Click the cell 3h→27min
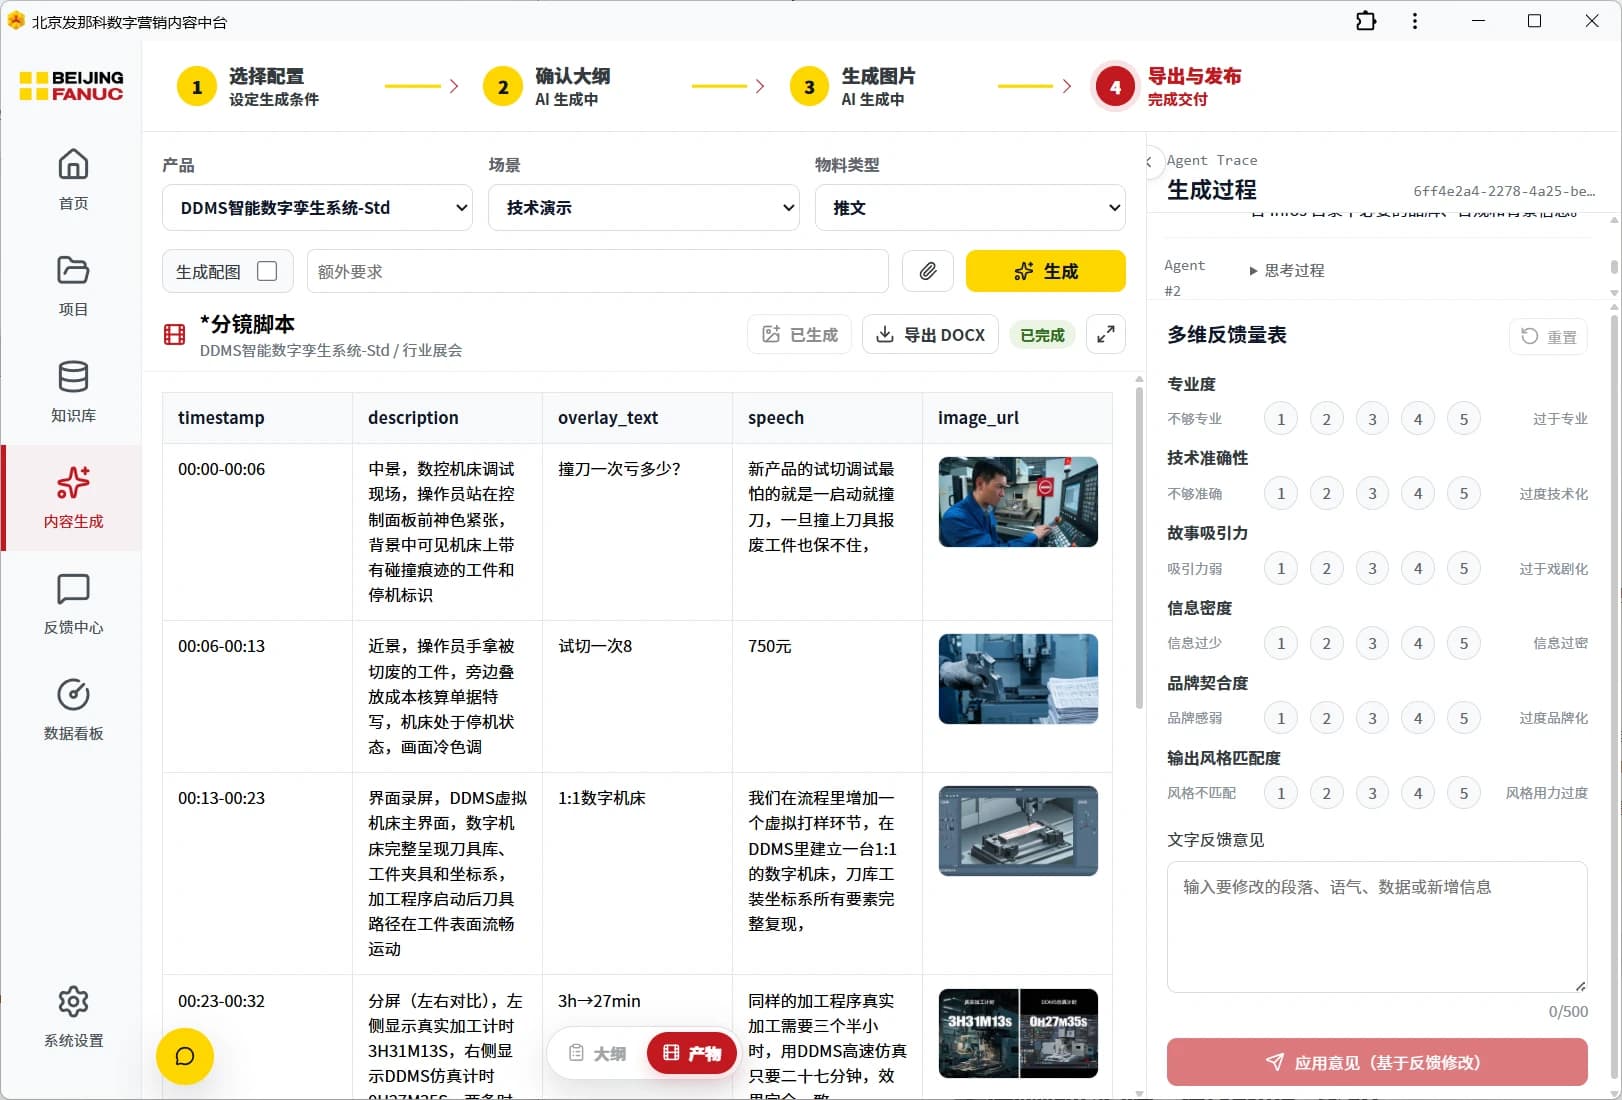Viewport: 1622px width, 1100px height. 599,1001
